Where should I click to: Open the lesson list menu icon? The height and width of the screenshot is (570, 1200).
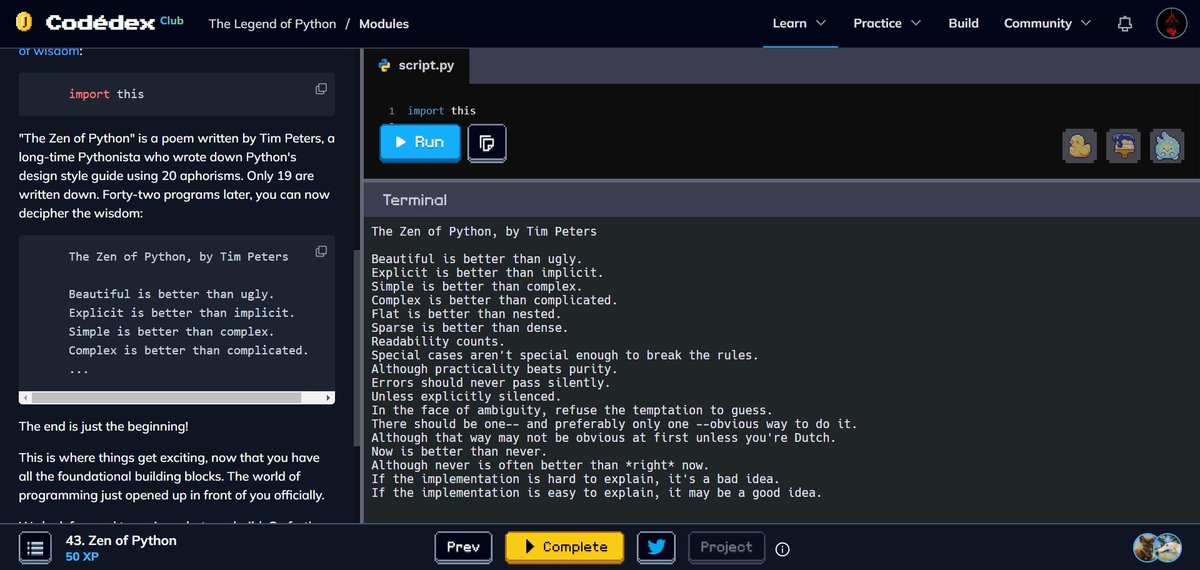(35, 548)
